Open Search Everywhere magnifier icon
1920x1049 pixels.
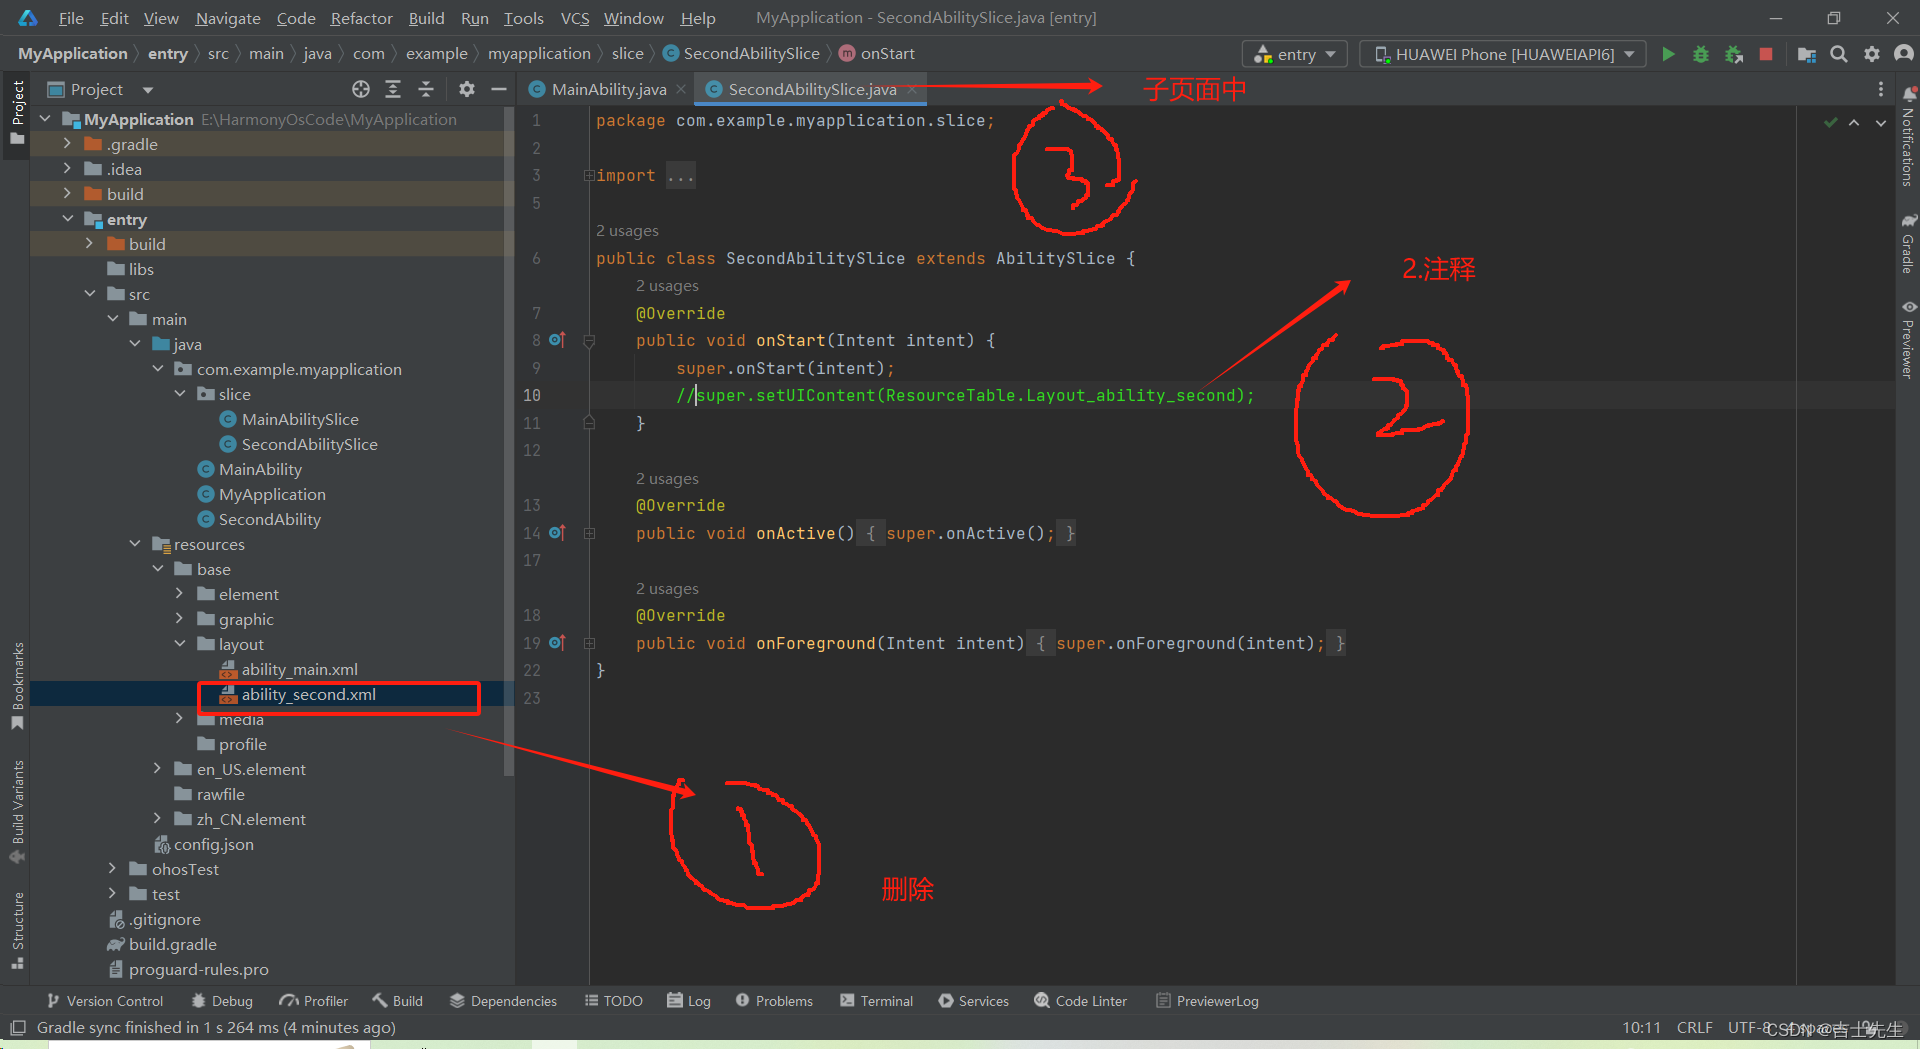(1838, 54)
